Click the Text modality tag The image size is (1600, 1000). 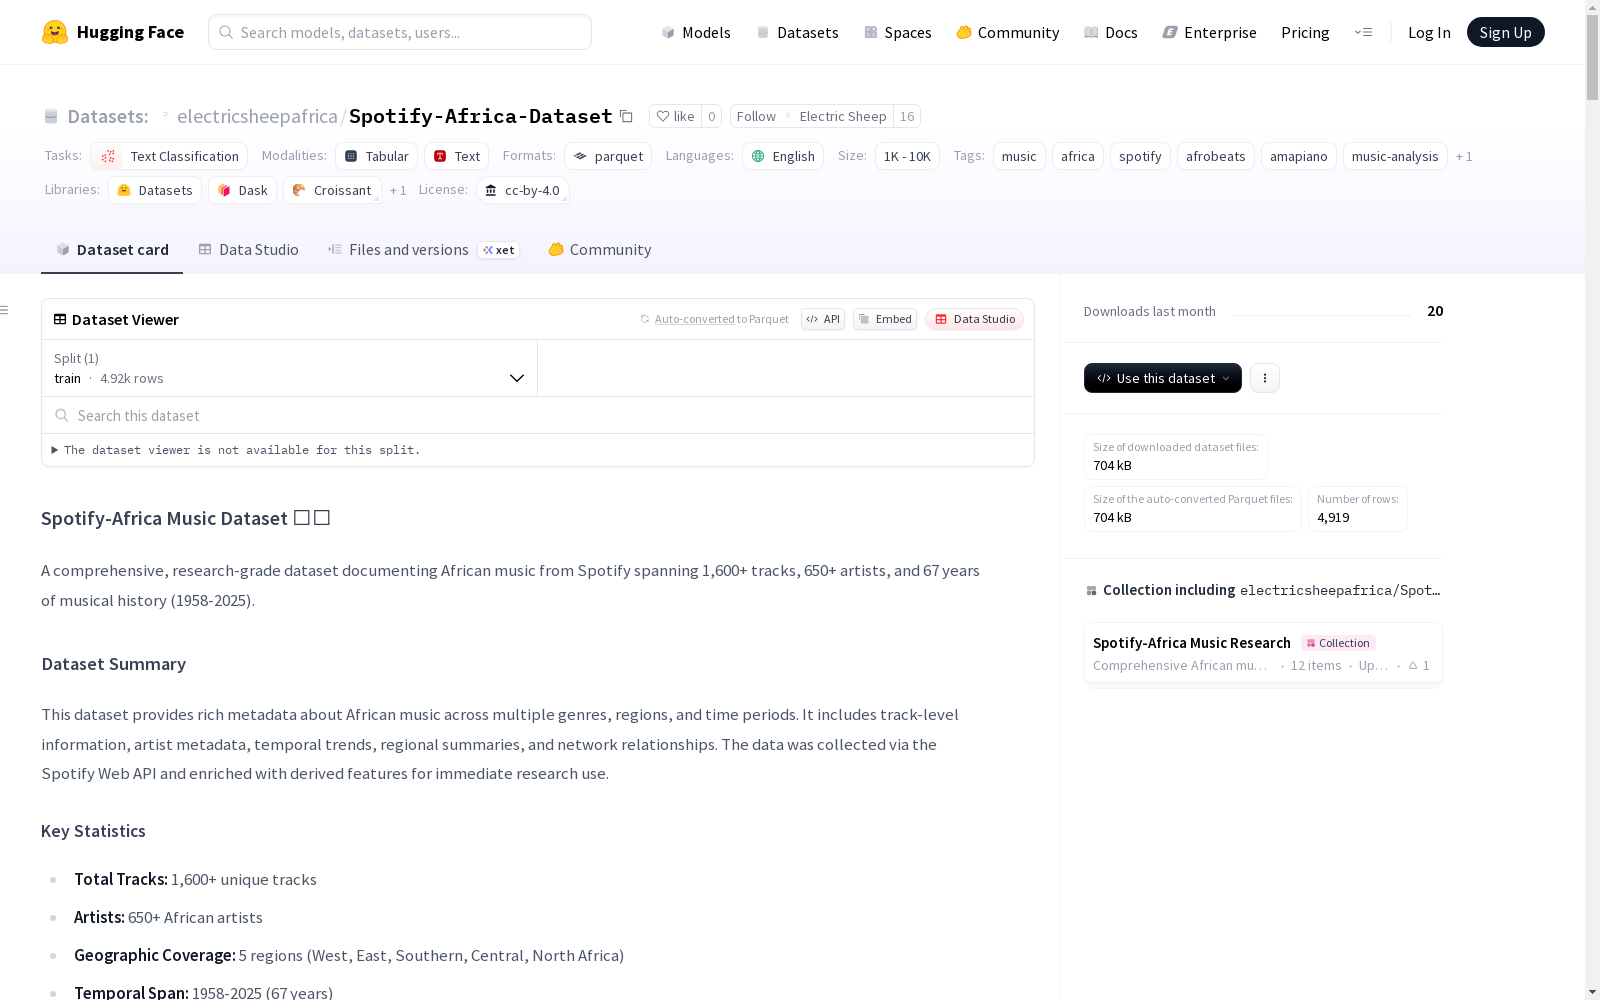pos(457,156)
